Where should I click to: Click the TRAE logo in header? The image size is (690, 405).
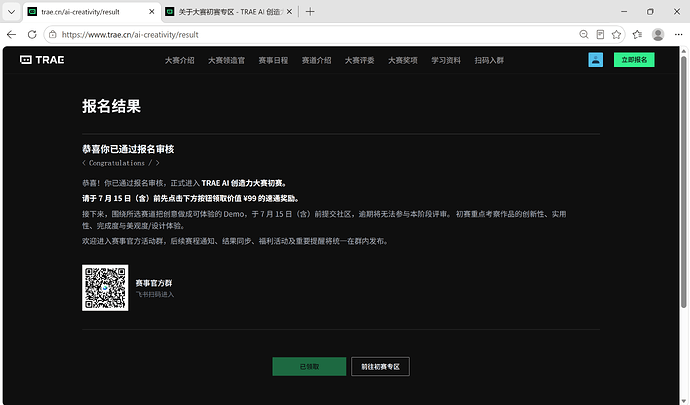coord(42,60)
